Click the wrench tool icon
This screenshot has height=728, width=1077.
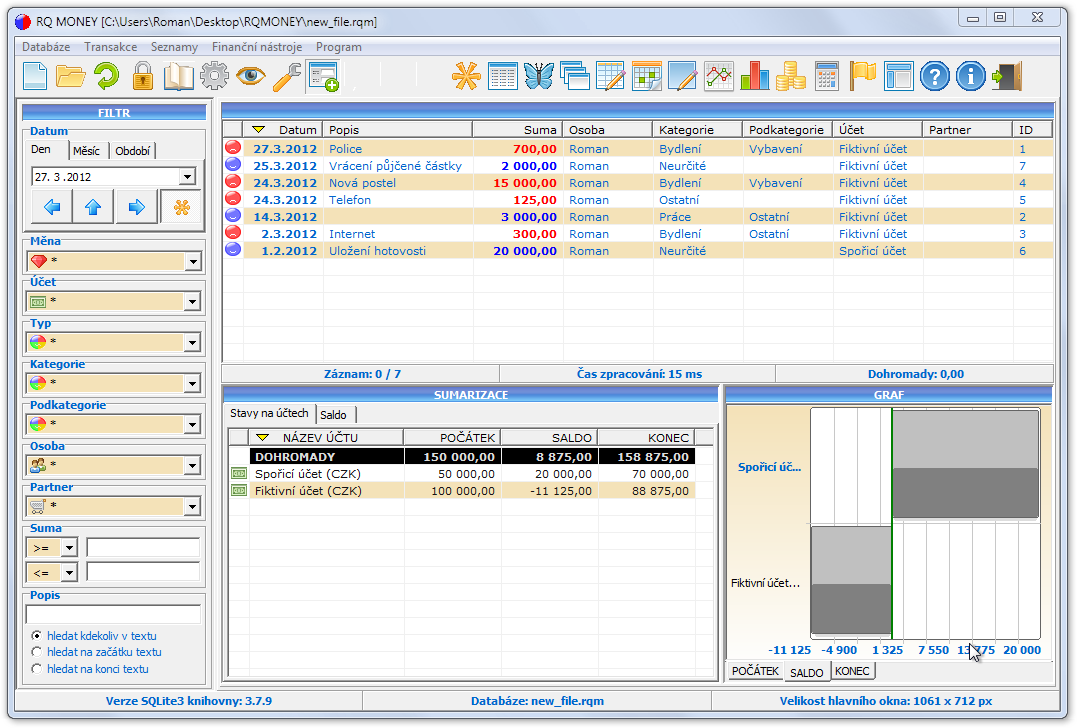click(x=286, y=76)
